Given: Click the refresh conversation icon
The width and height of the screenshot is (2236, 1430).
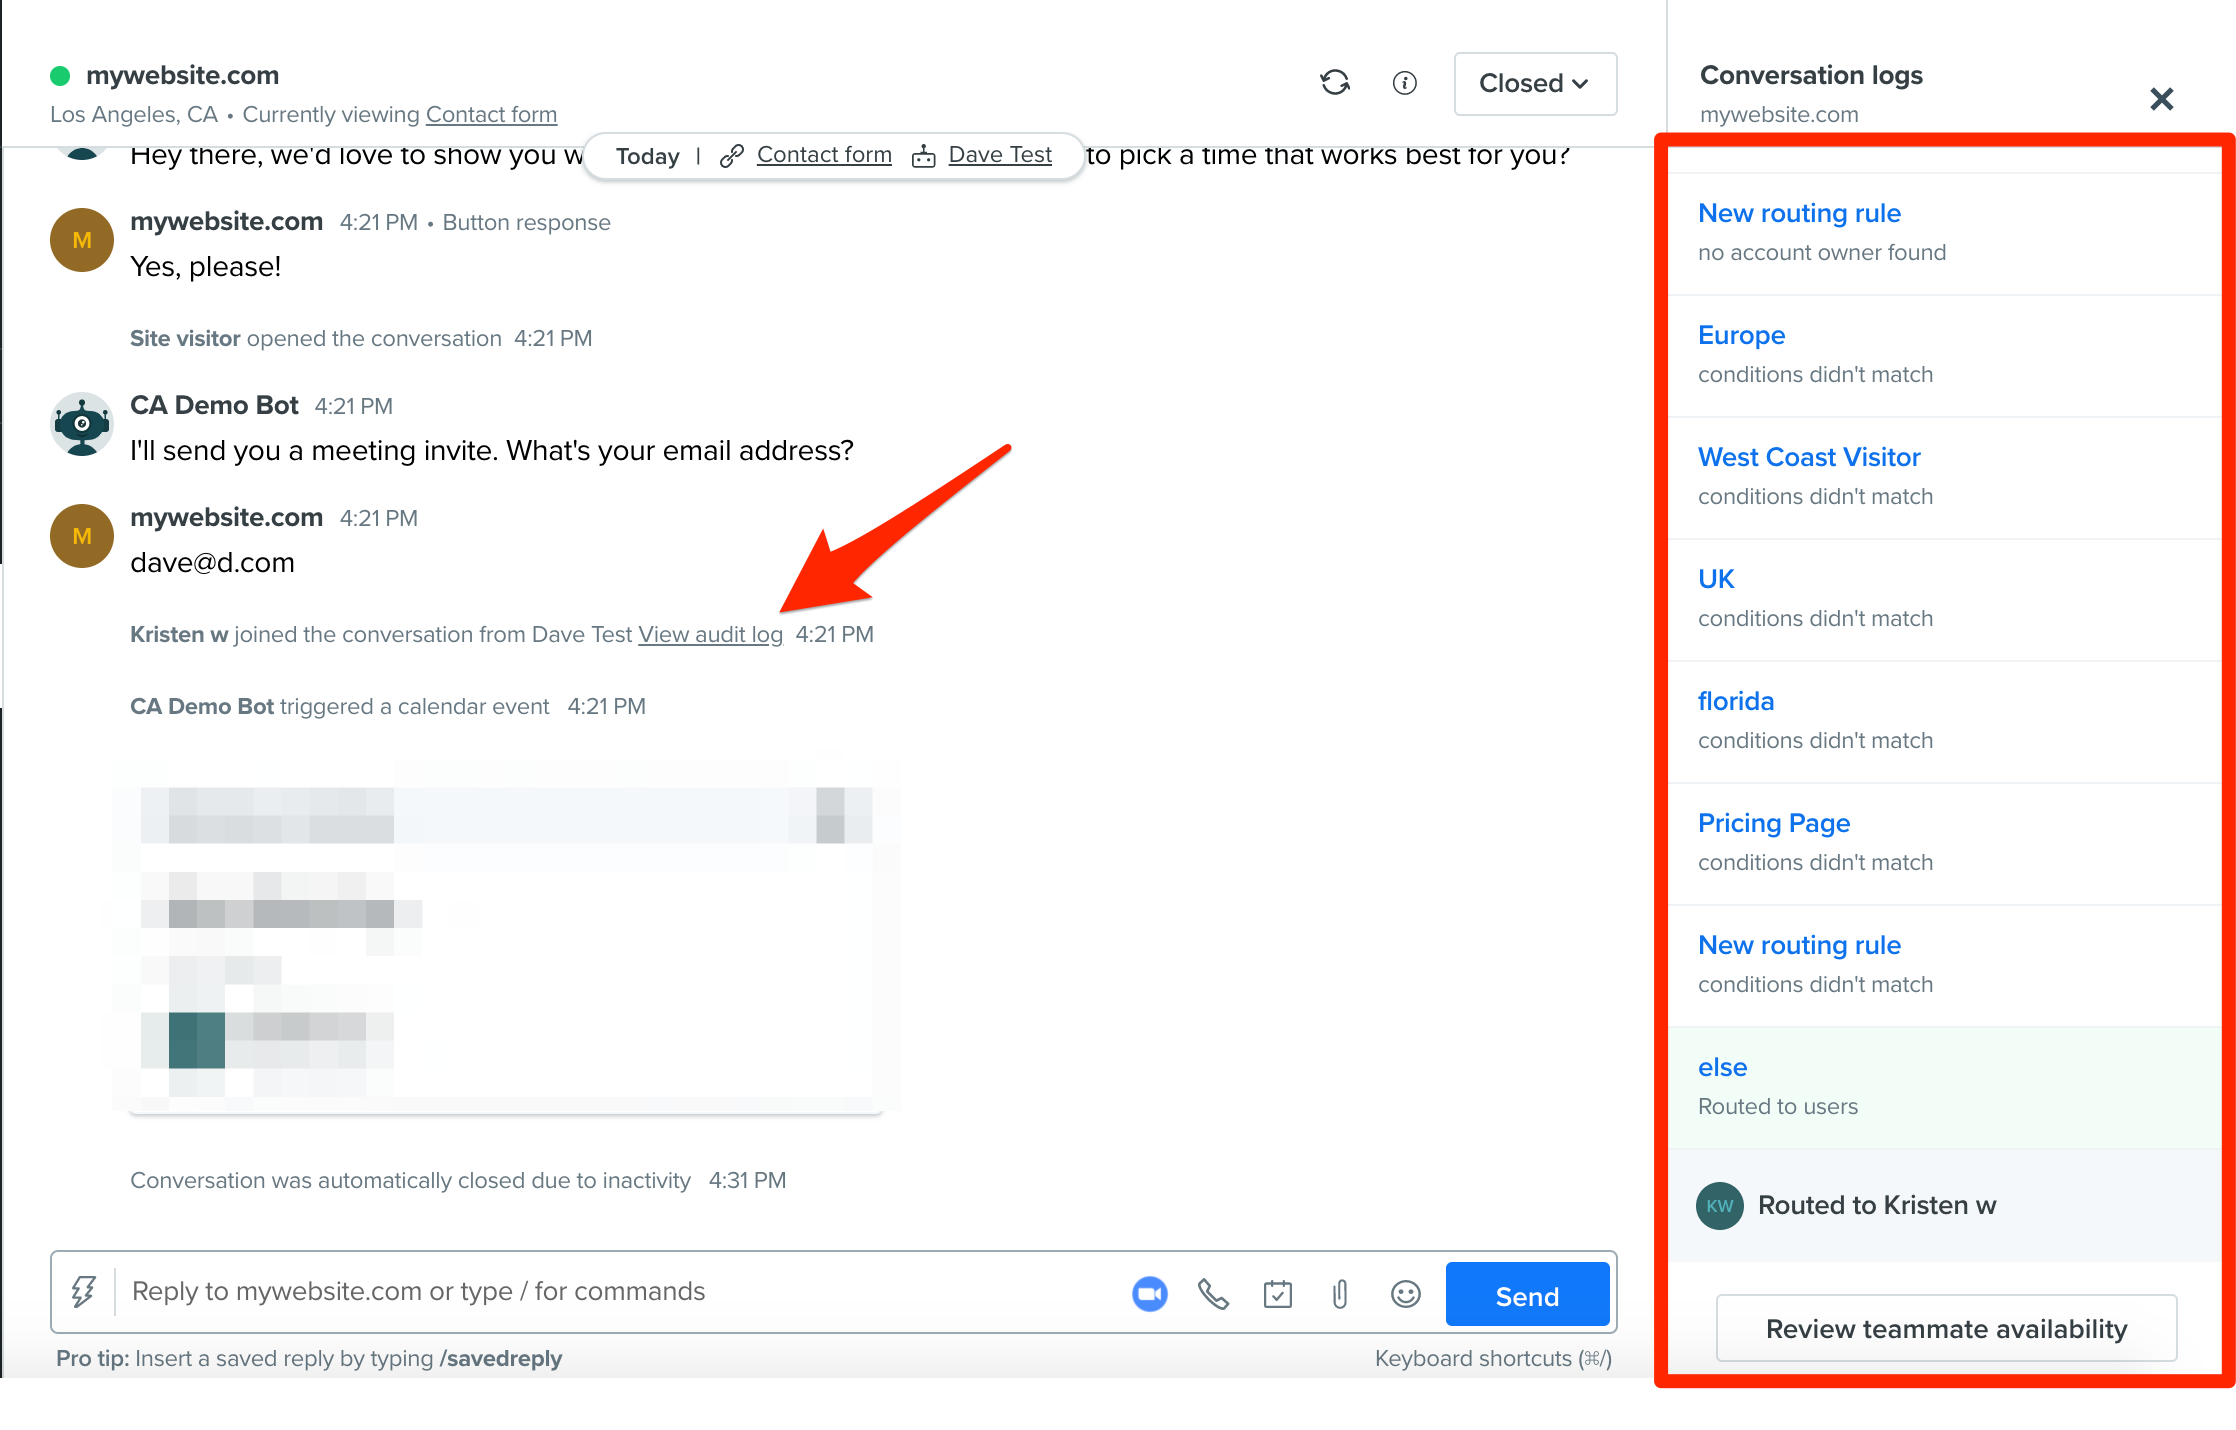Looking at the screenshot, I should 1335,83.
